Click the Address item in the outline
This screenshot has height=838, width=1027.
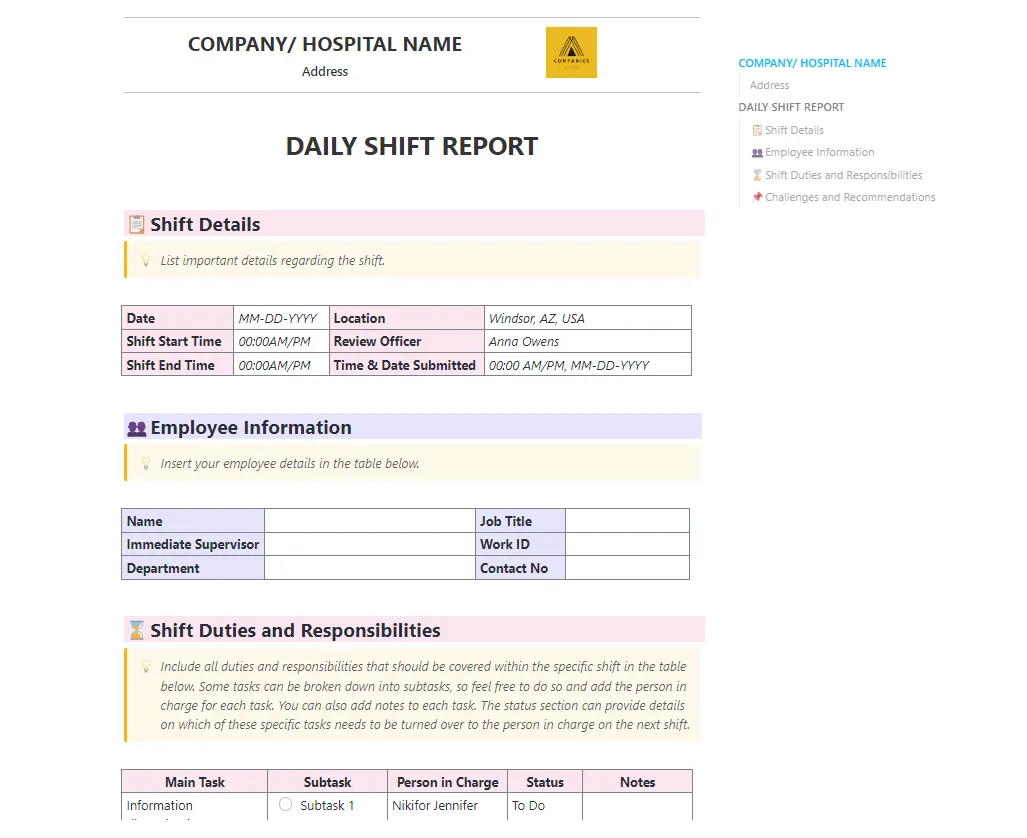pos(769,85)
